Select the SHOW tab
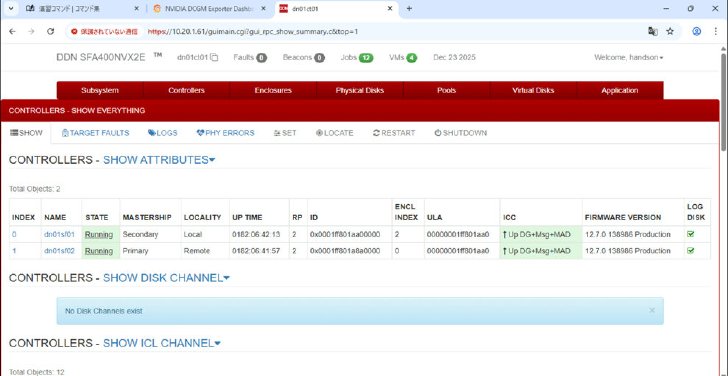 point(26,133)
